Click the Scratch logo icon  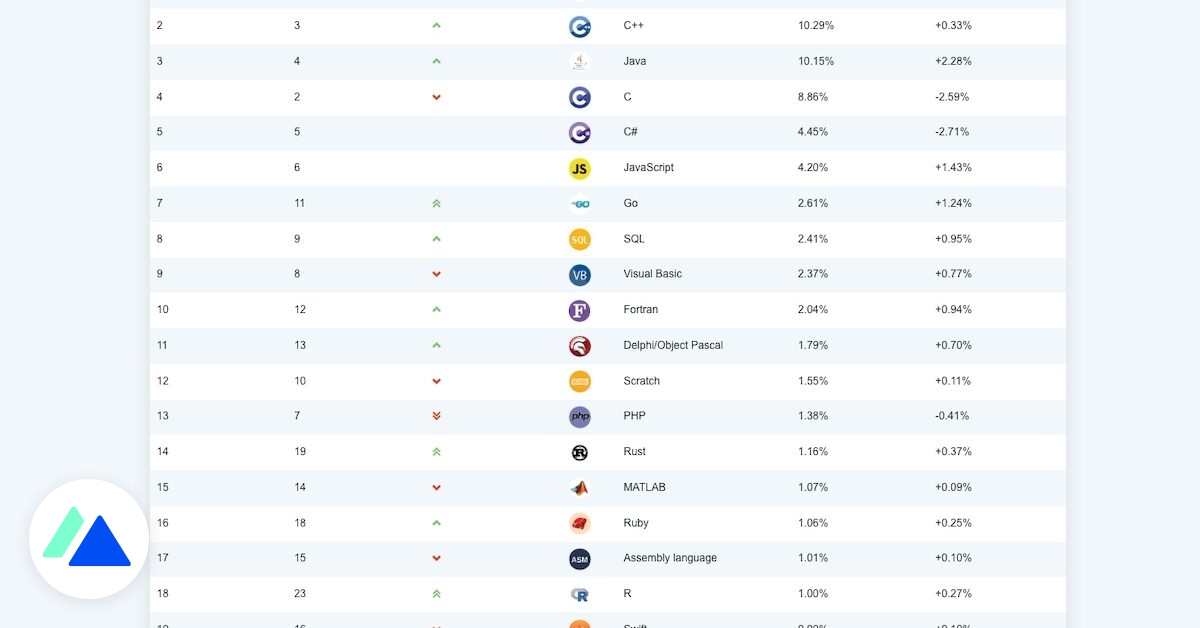(579, 381)
